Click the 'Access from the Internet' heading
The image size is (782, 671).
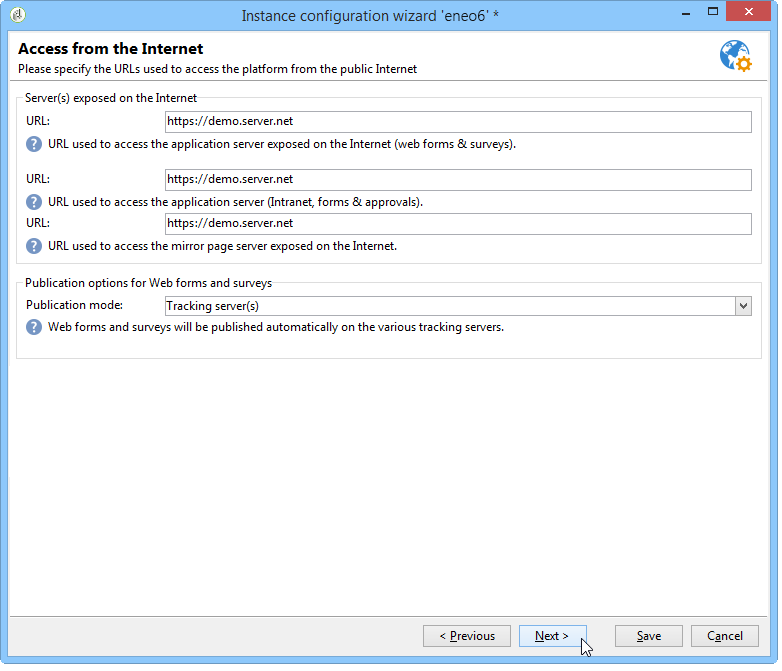111,49
